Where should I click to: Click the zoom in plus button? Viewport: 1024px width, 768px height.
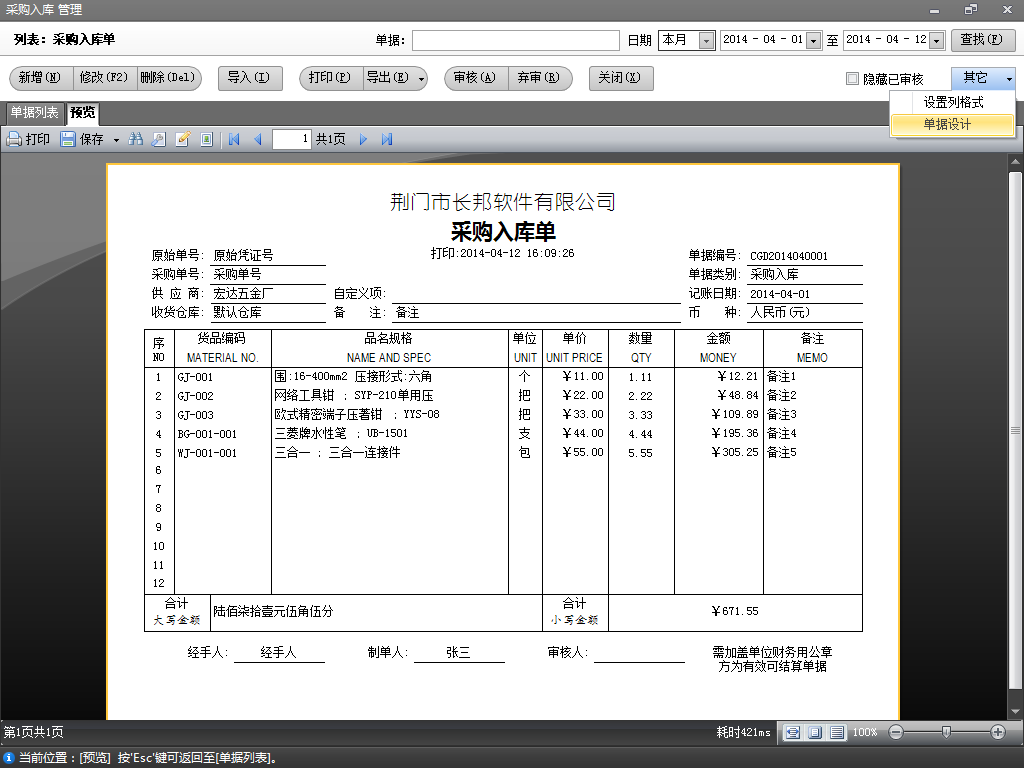pos(997,732)
